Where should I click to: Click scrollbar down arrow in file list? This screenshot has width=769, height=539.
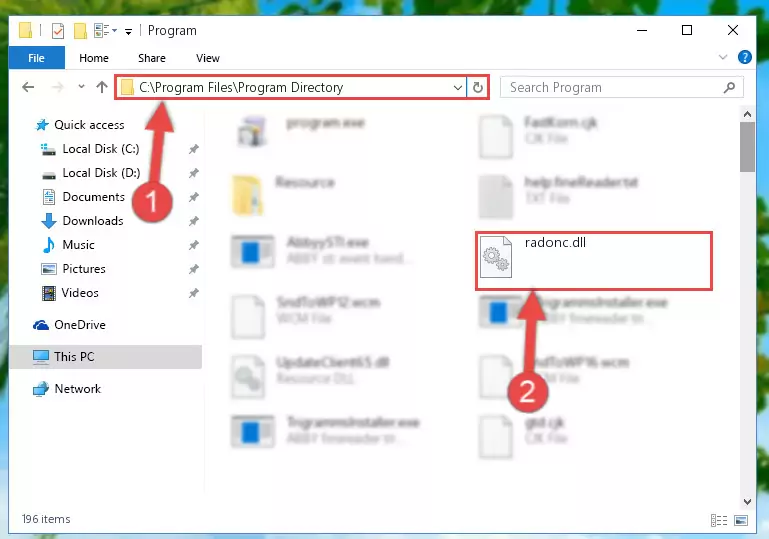747,502
